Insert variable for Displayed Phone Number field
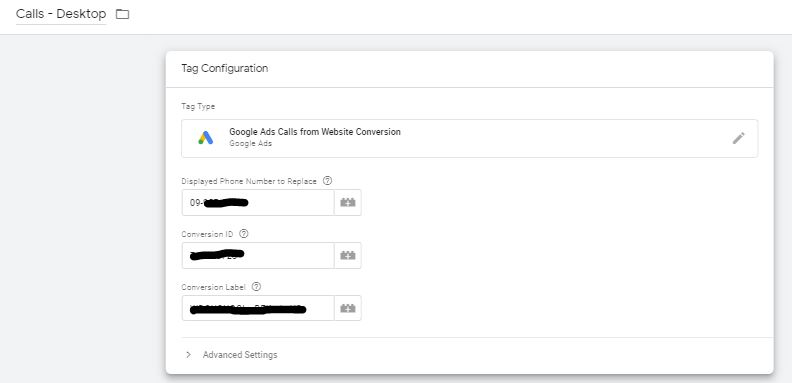 point(348,203)
